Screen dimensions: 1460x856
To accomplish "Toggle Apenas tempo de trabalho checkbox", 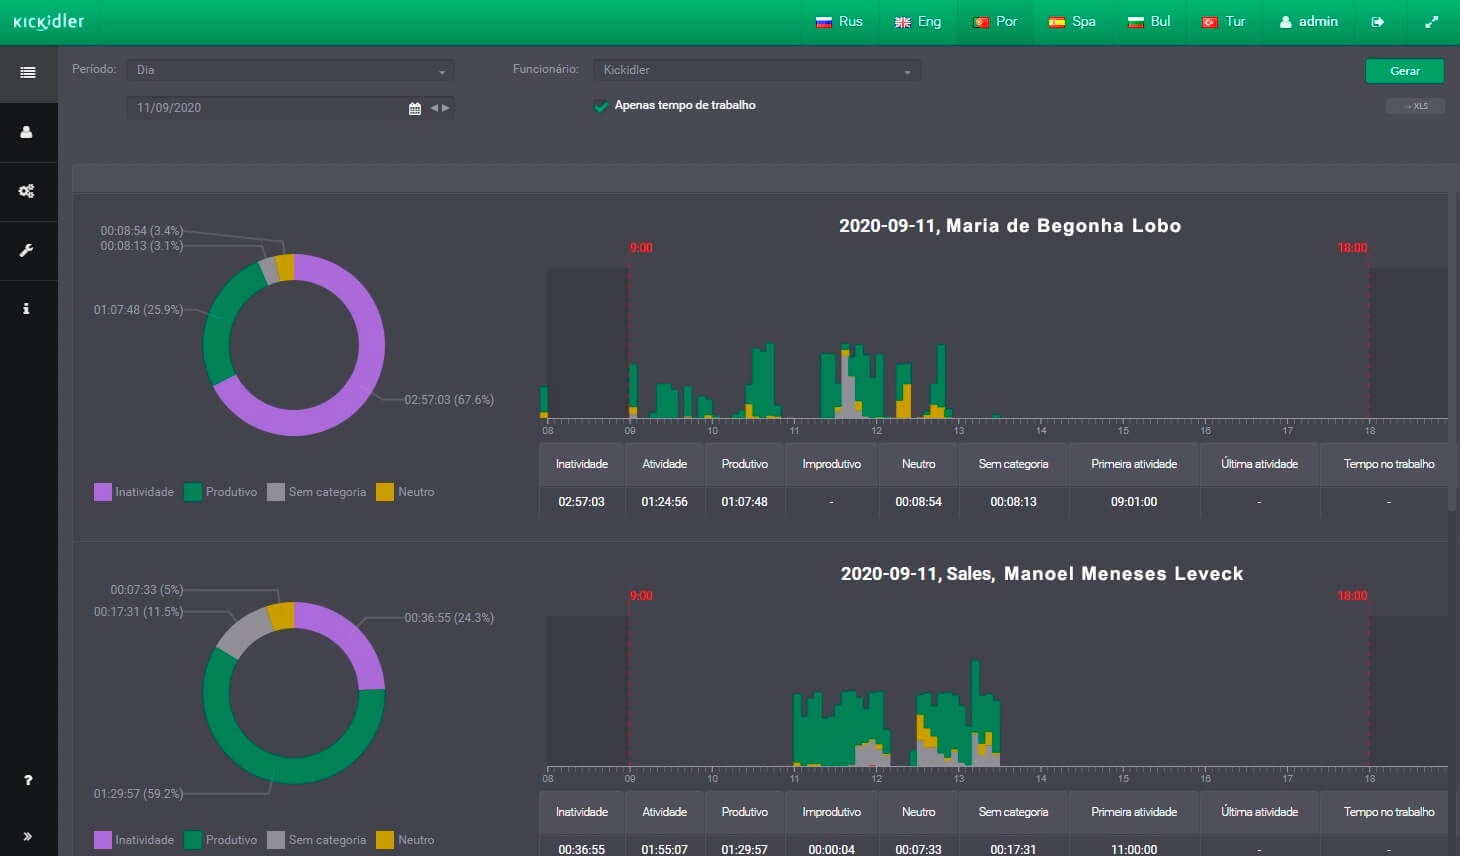I will [x=601, y=106].
